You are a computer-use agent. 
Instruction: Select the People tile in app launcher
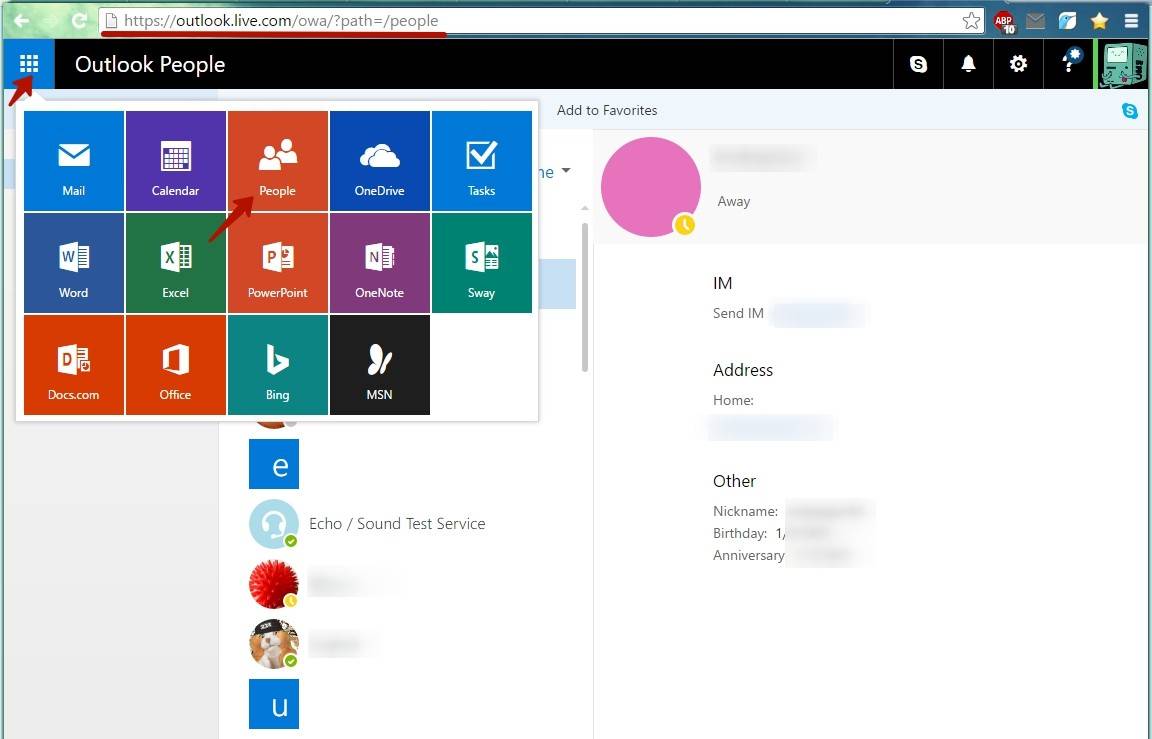tap(278, 161)
